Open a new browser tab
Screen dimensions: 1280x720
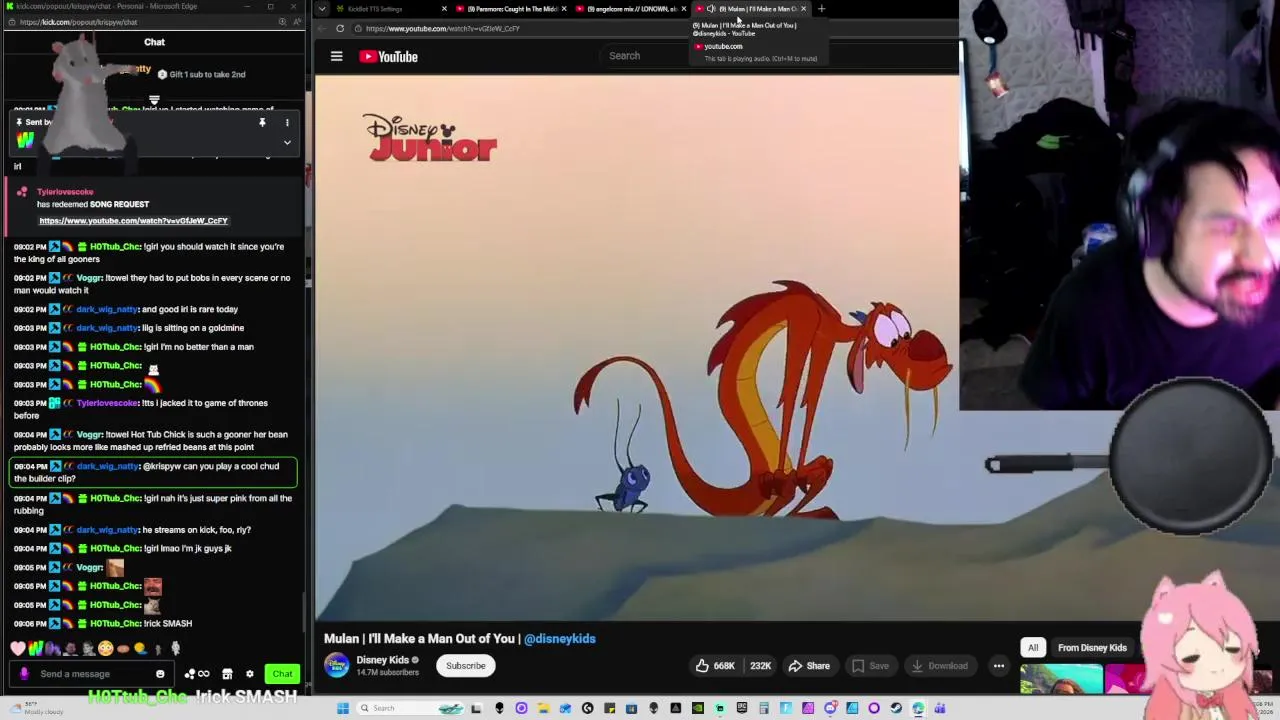pos(821,9)
